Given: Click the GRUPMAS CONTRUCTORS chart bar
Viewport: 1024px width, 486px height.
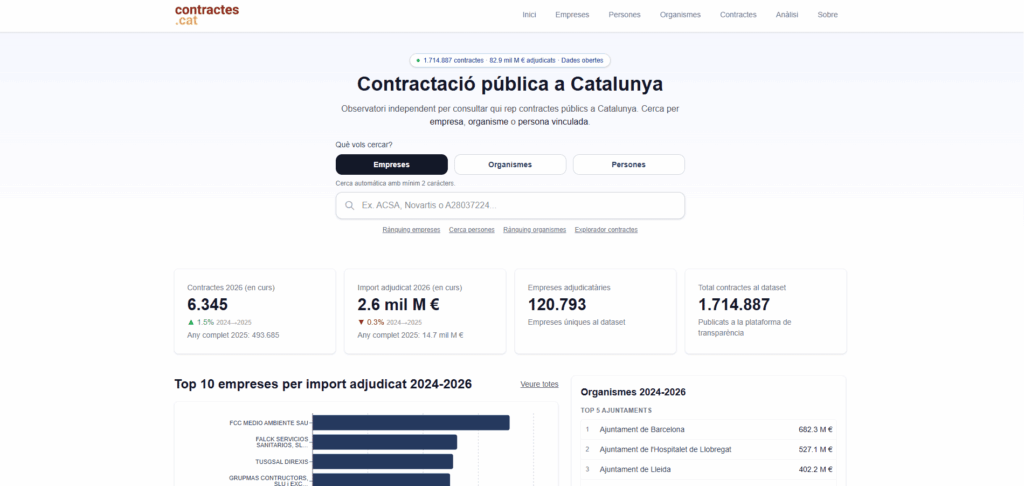Looking at the screenshot, I should coord(381,479).
